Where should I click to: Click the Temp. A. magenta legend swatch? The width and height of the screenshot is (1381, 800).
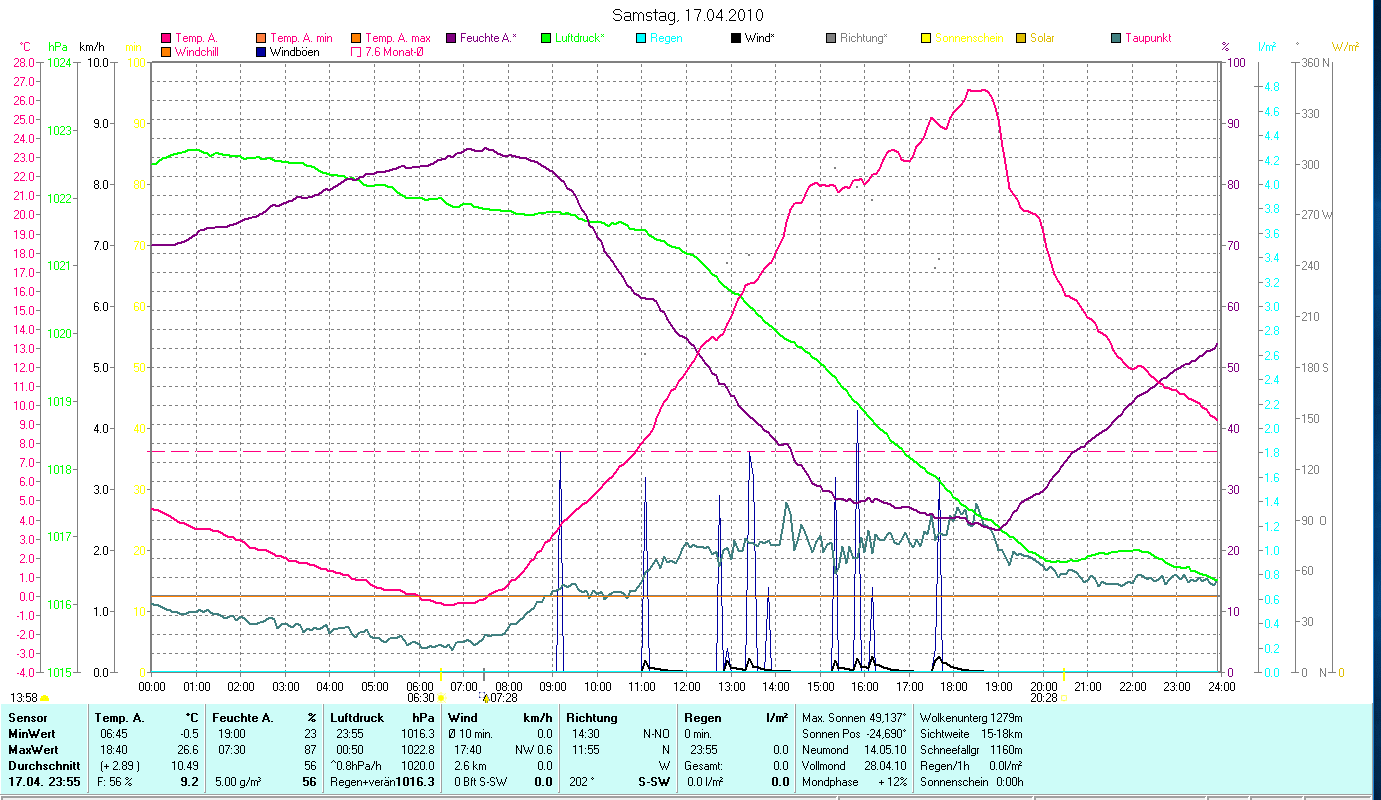coord(165,38)
